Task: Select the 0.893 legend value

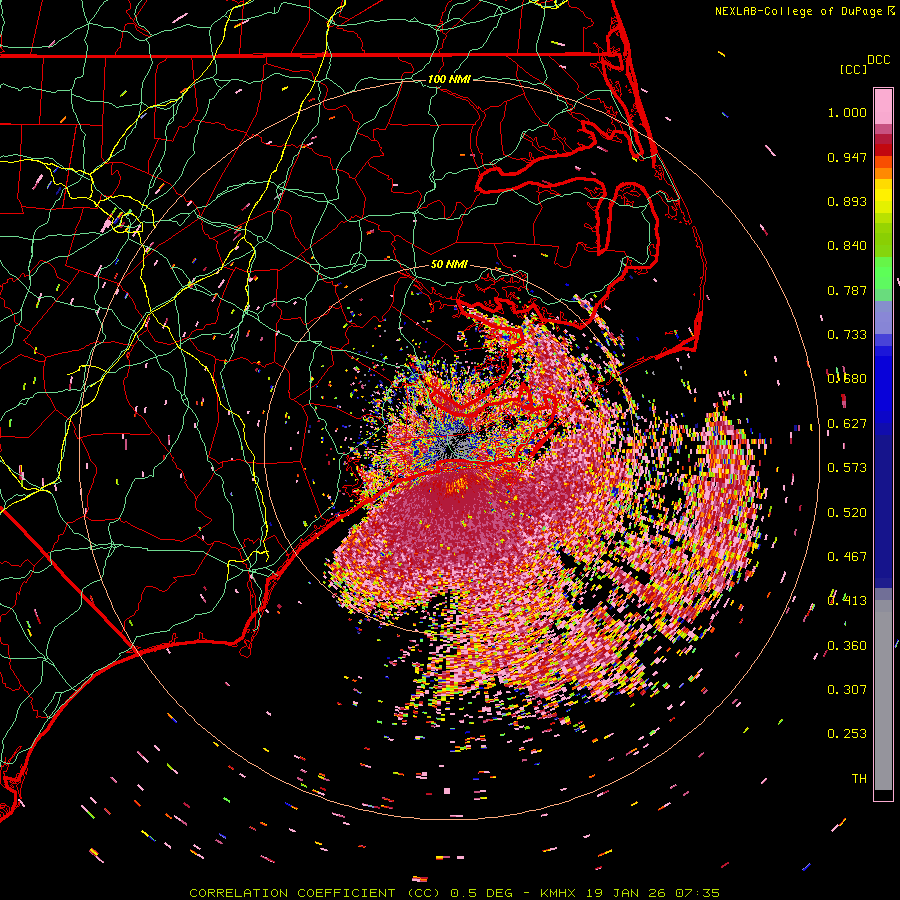Action: pos(847,201)
